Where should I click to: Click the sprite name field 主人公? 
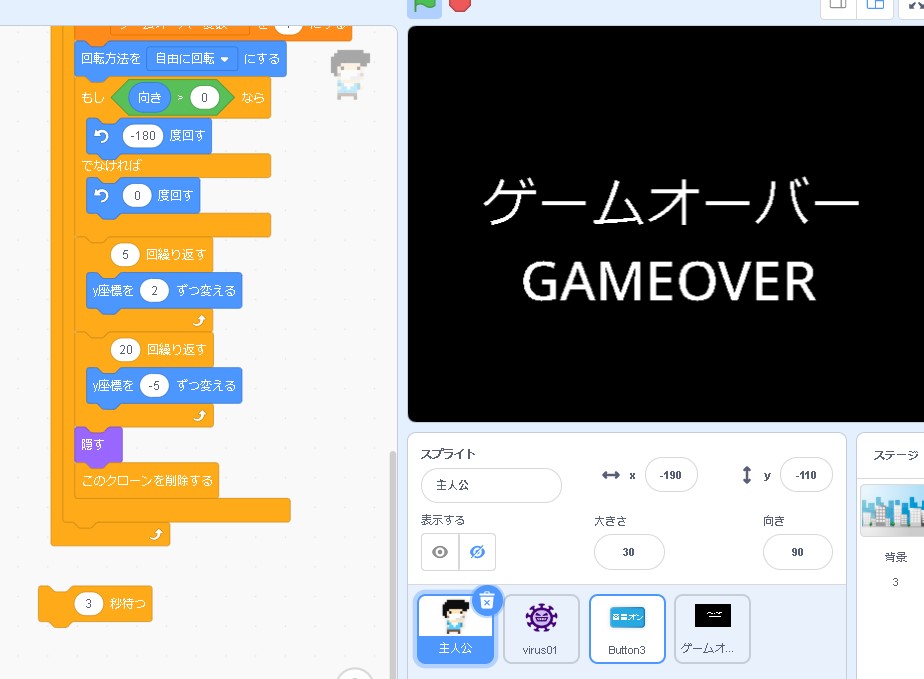[491, 485]
